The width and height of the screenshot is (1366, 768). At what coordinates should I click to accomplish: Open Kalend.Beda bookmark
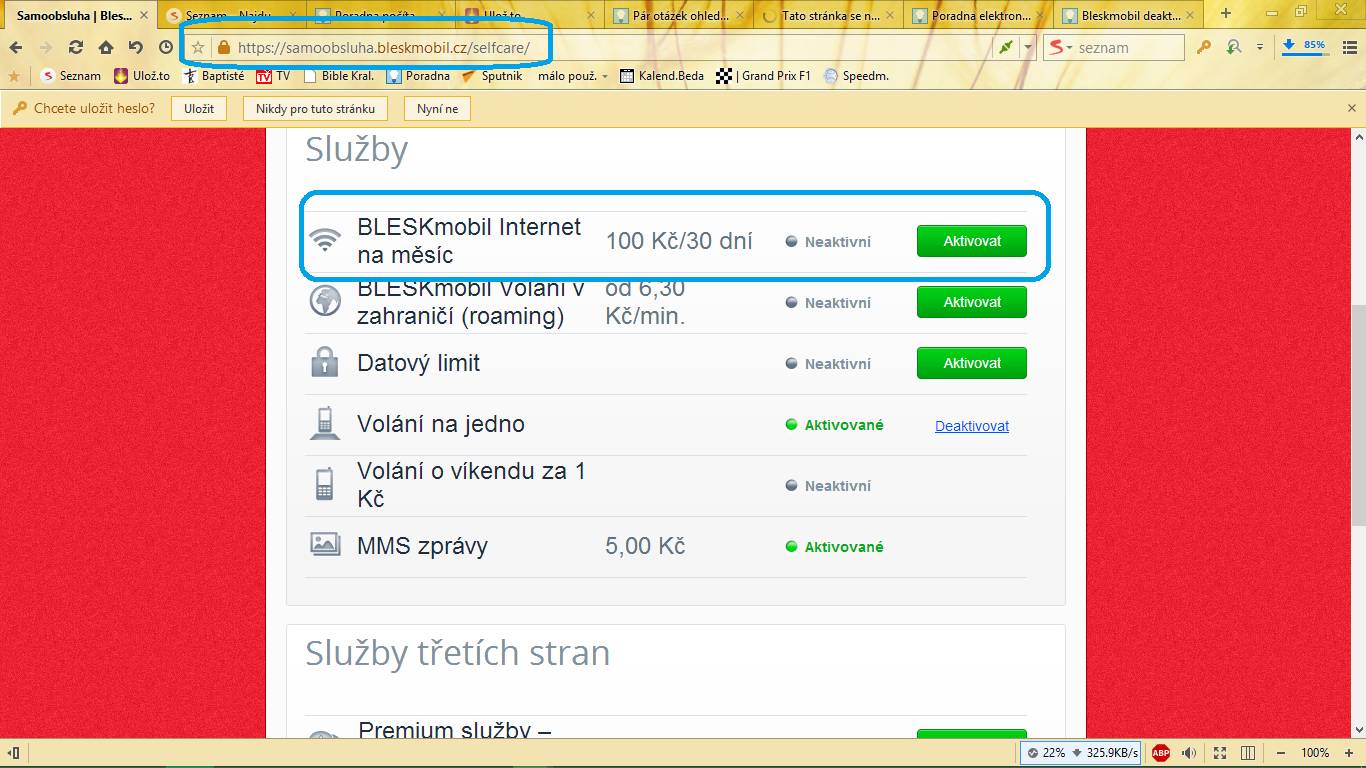662,76
